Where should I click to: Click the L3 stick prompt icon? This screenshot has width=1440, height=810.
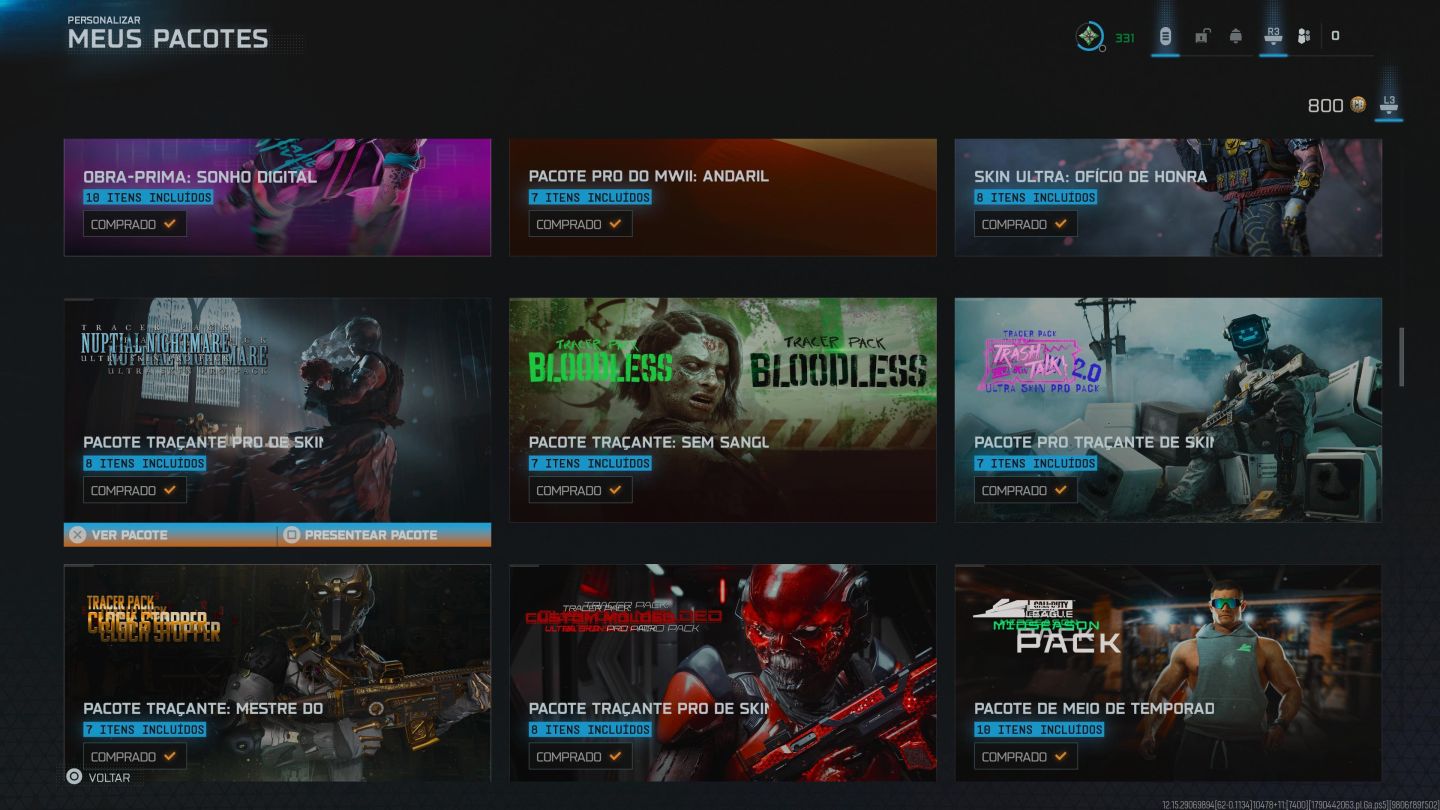[x=1388, y=104]
